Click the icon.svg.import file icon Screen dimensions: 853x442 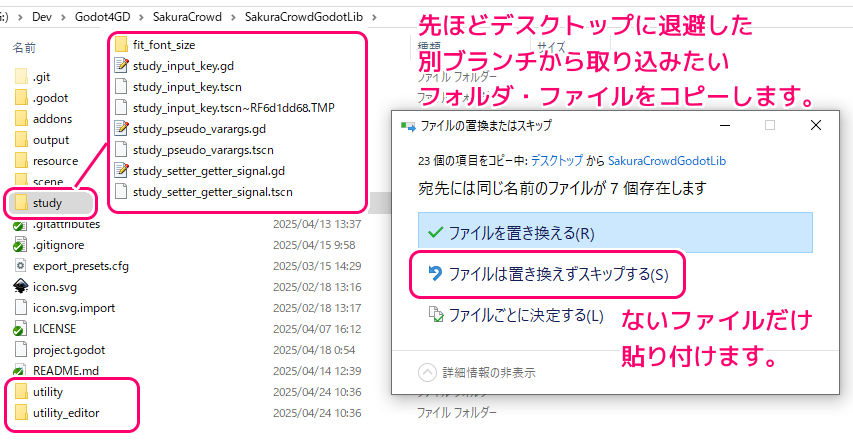[x=21, y=308]
